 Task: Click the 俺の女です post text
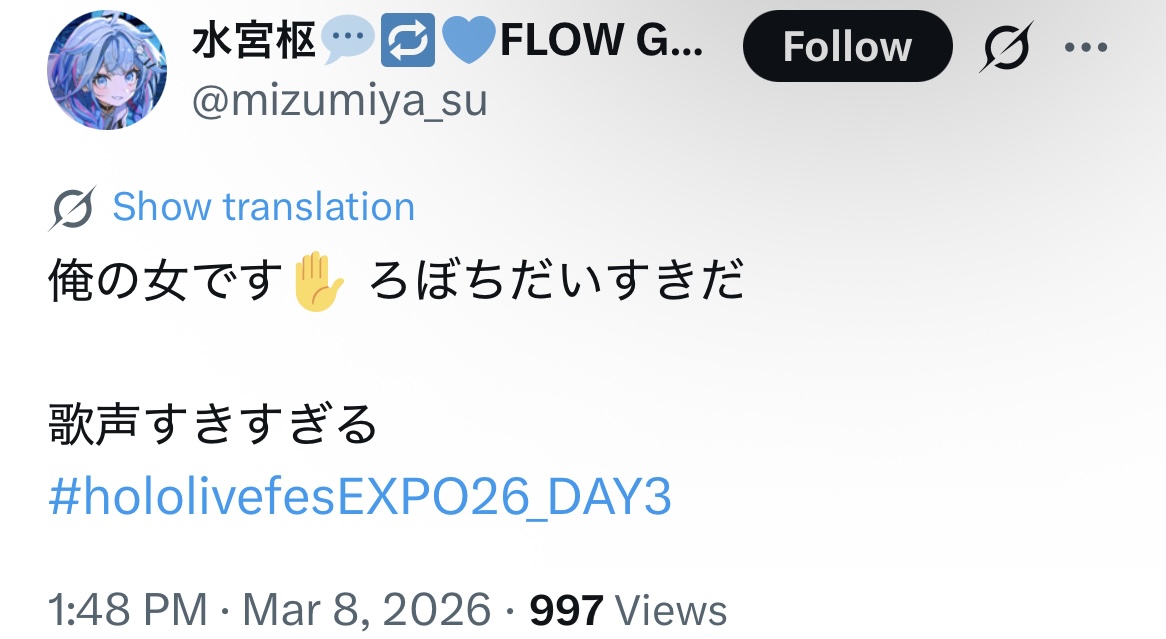165,280
